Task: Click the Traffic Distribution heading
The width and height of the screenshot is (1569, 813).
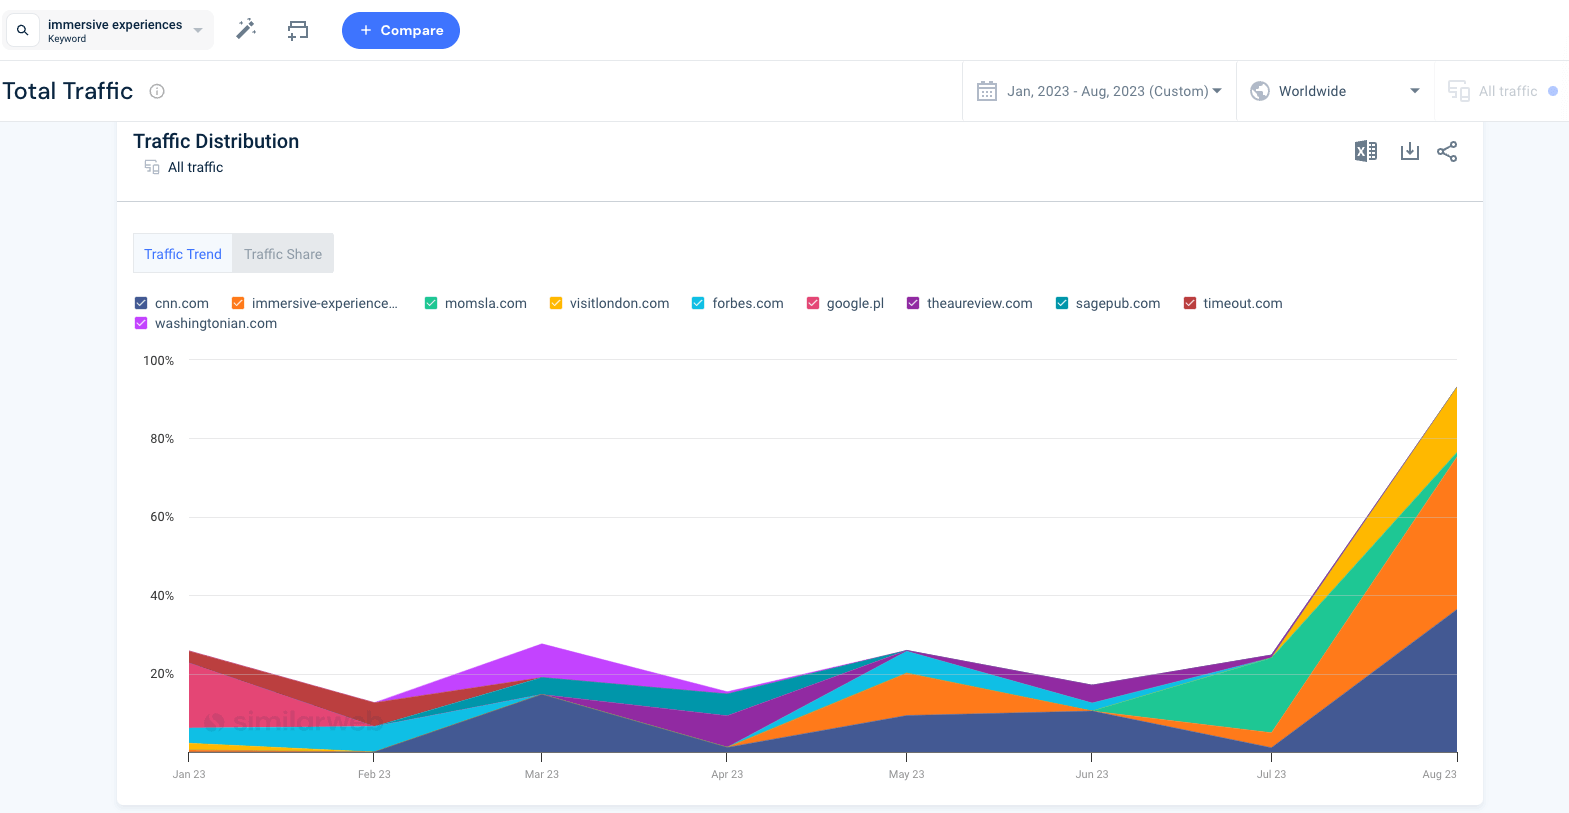Action: pos(216,141)
